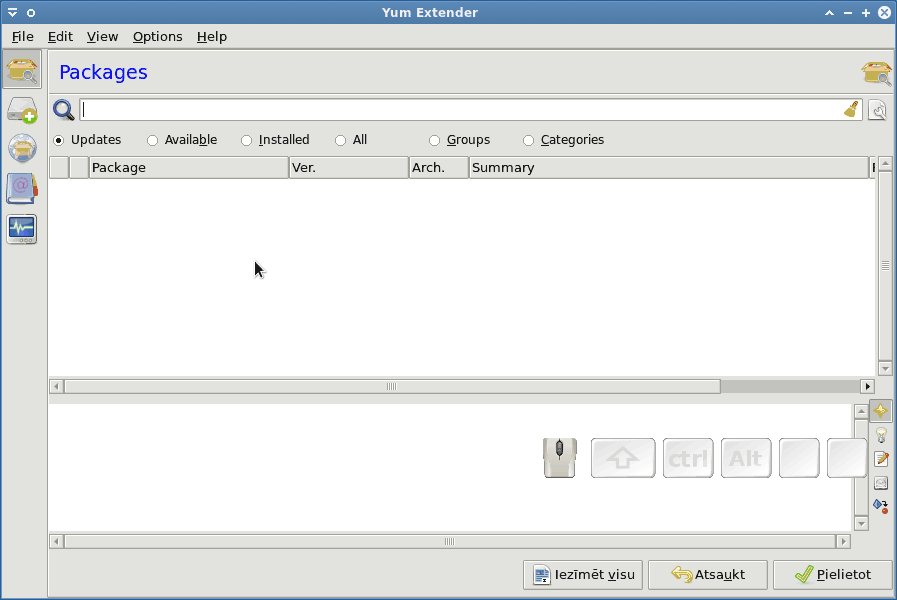Screen dimensions: 897x600
Task: Sort by Package column header
Action: point(189,168)
